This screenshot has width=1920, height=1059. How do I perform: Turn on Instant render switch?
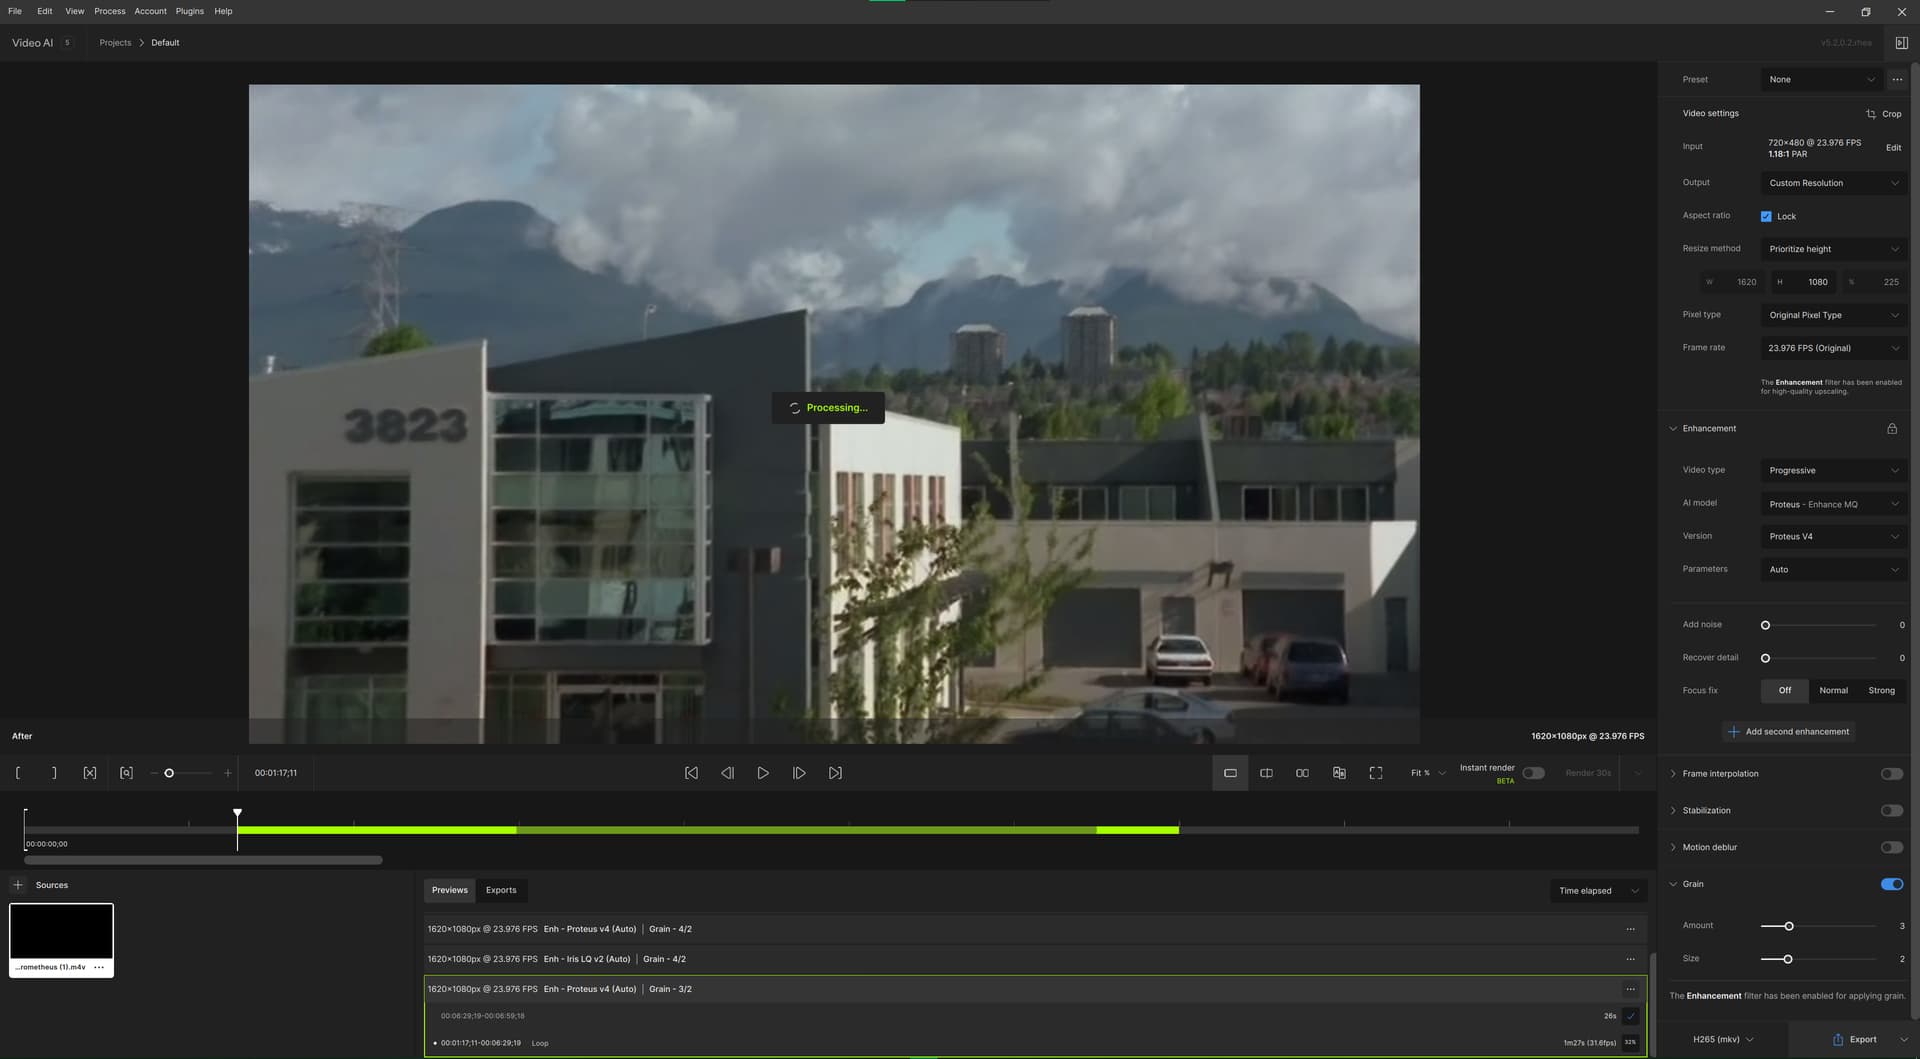click(1533, 773)
